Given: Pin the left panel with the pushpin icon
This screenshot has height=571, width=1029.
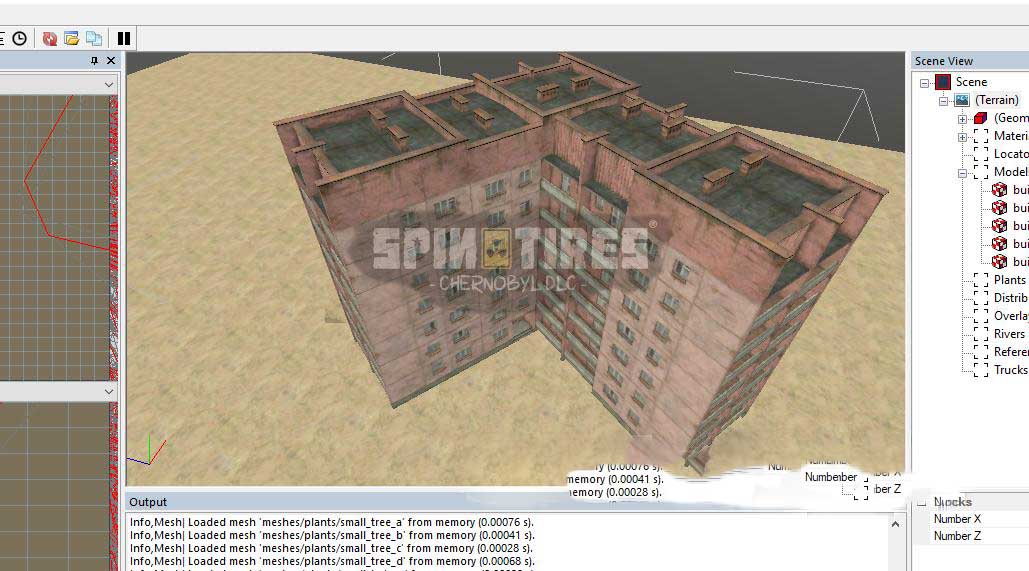Looking at the screenshot, I should pyautogui.click(x=95, y=61).
